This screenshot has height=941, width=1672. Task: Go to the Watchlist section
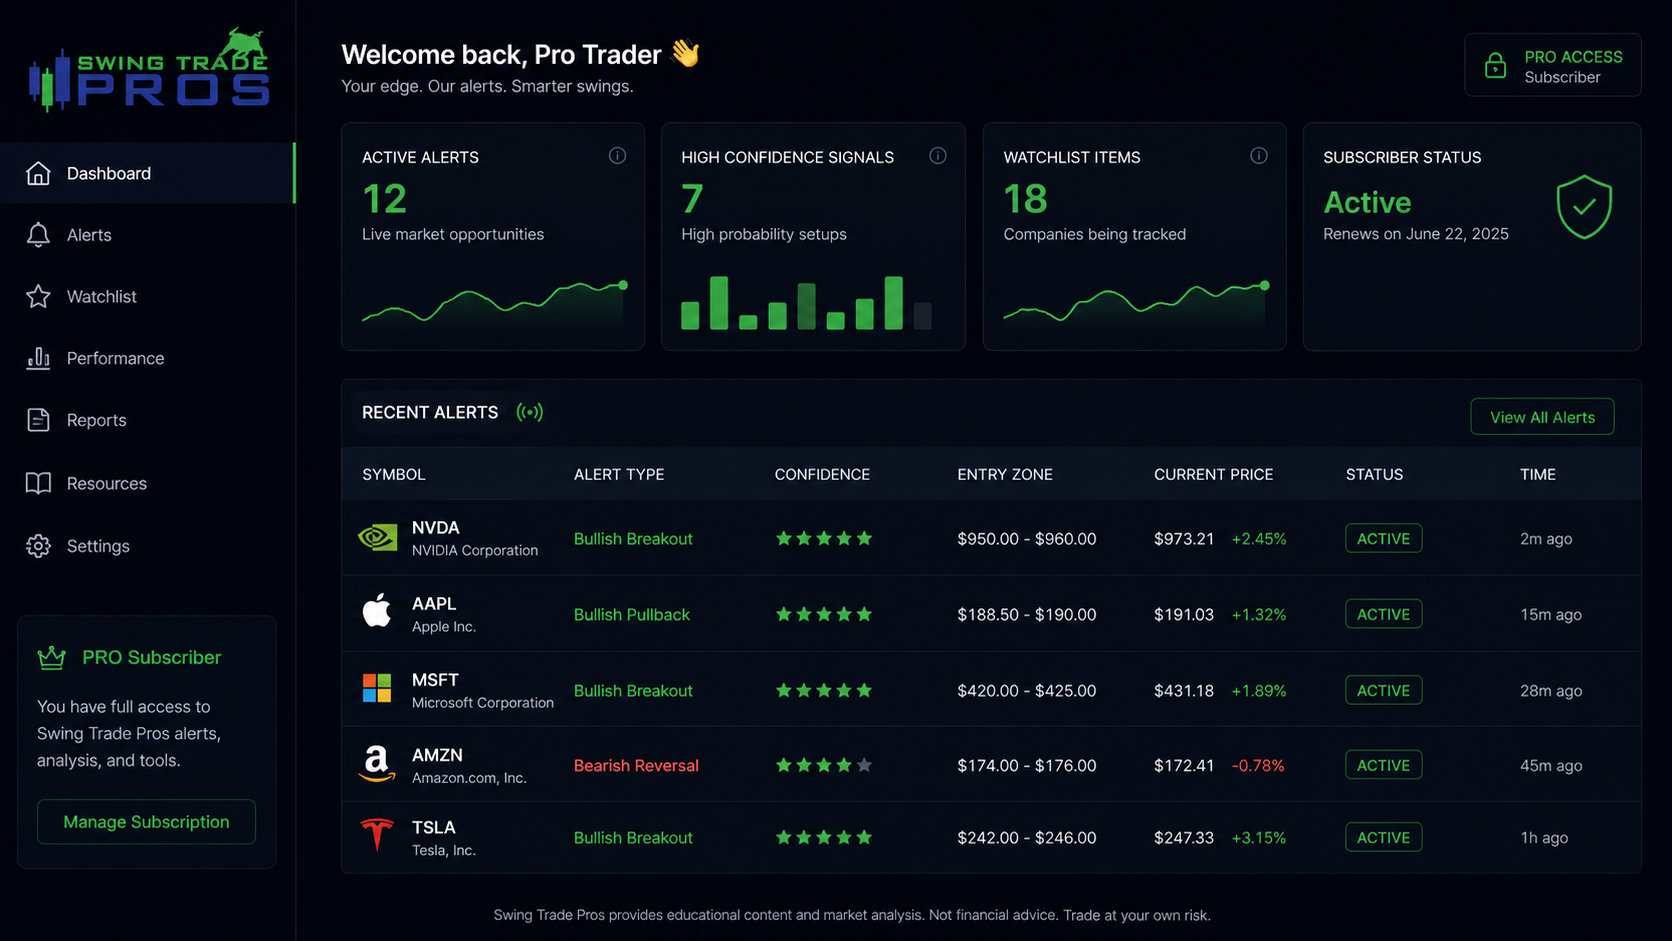click(x=147, y=297)
